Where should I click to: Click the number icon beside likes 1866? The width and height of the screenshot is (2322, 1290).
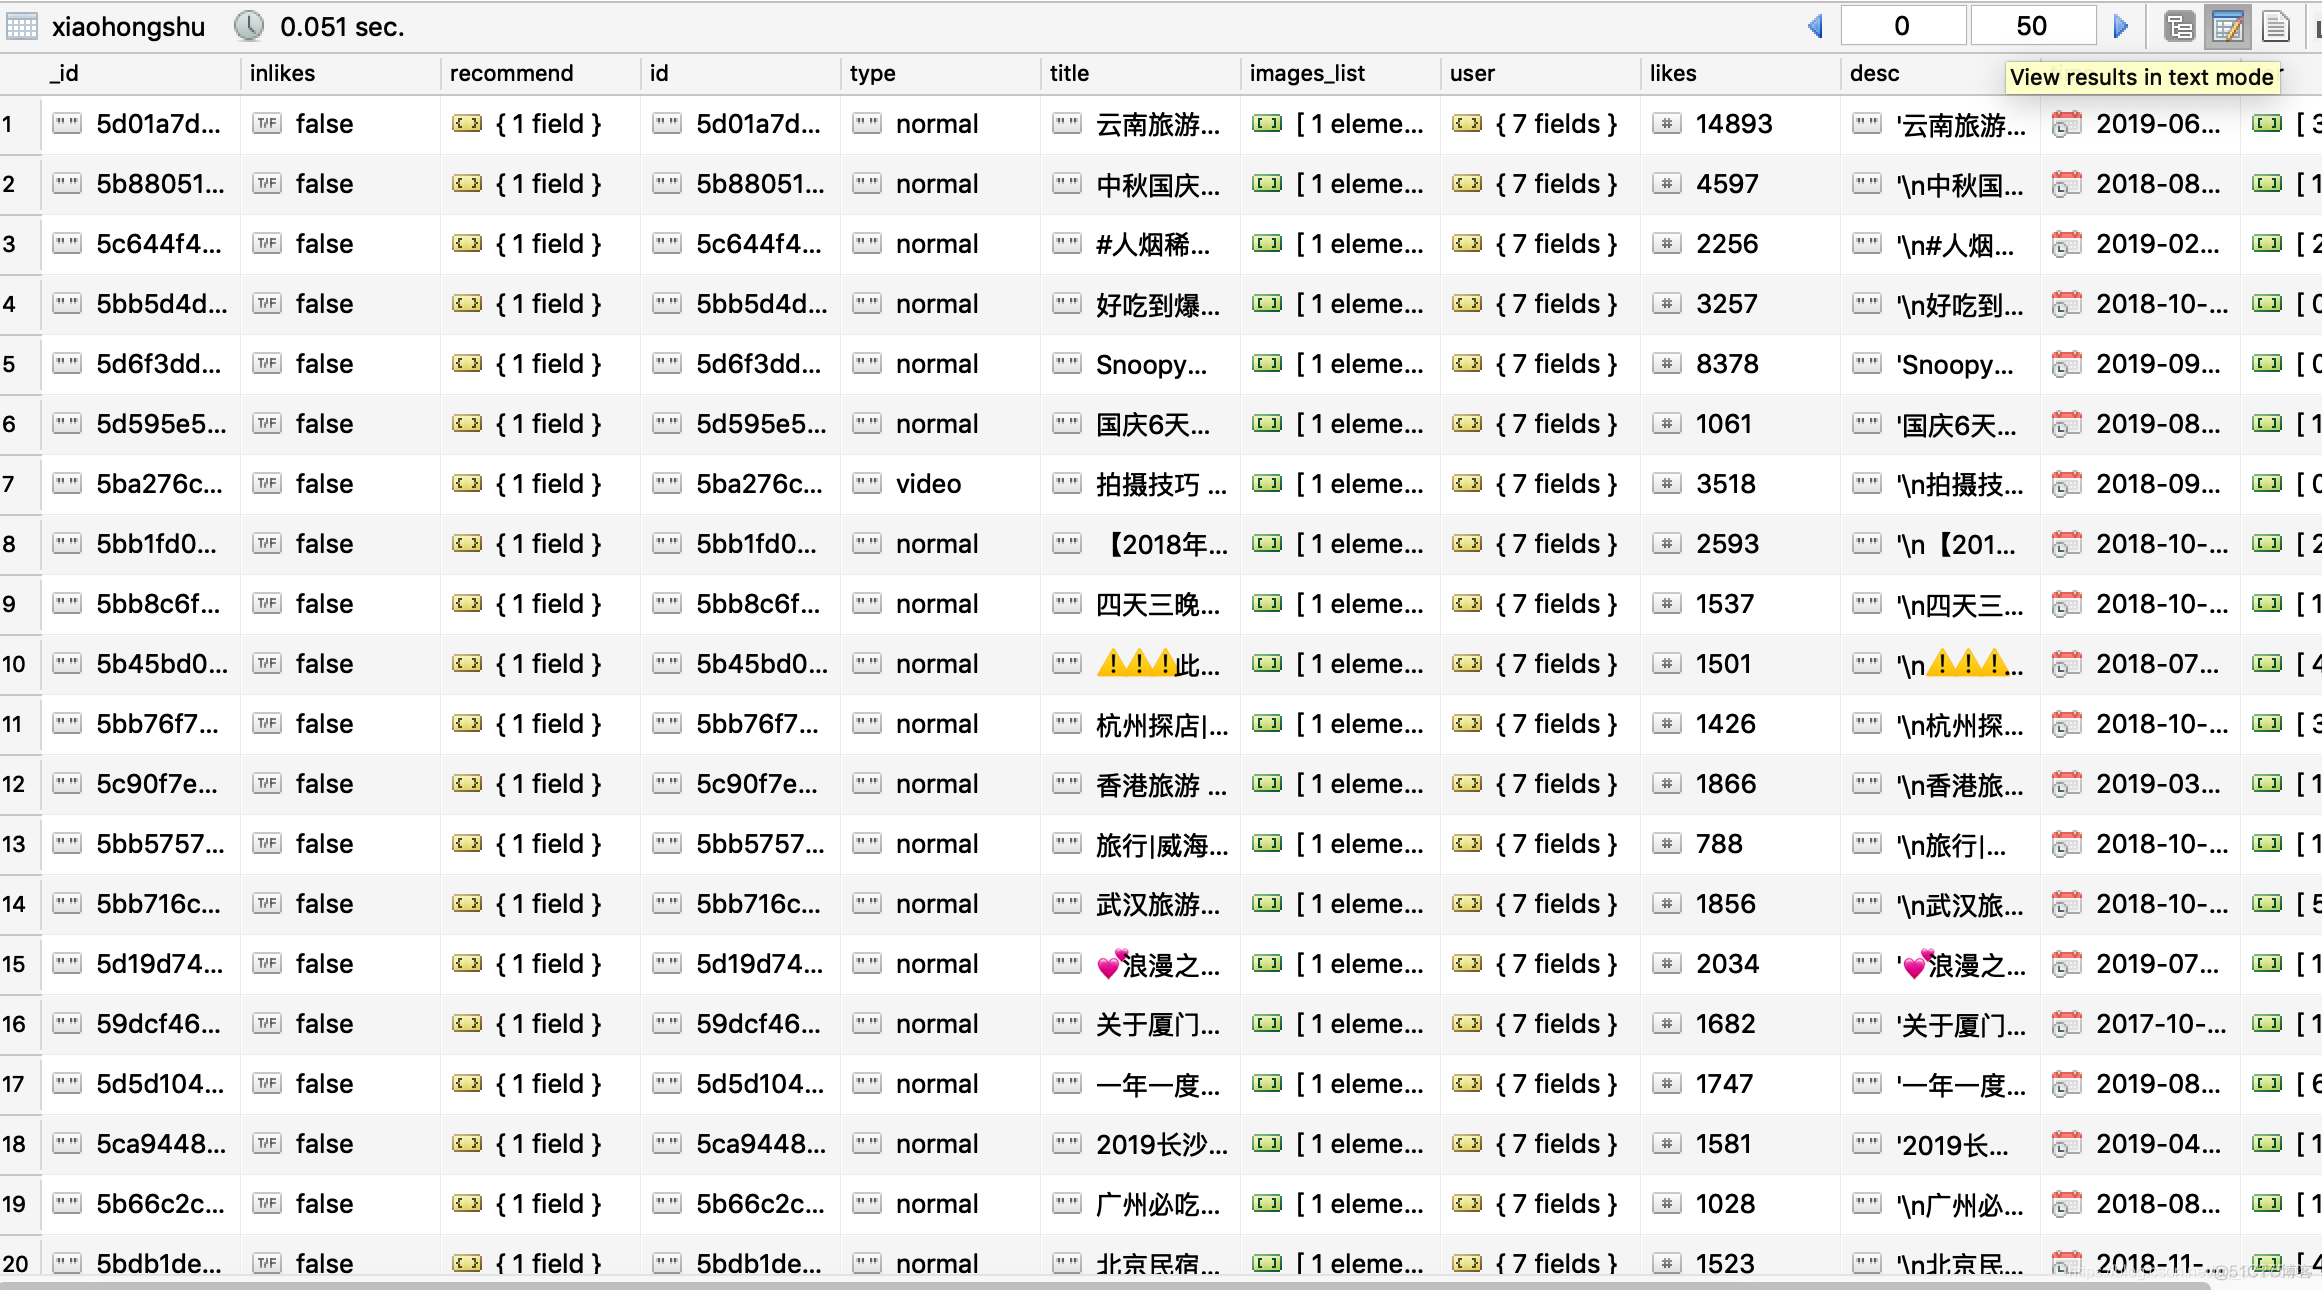1666,784
